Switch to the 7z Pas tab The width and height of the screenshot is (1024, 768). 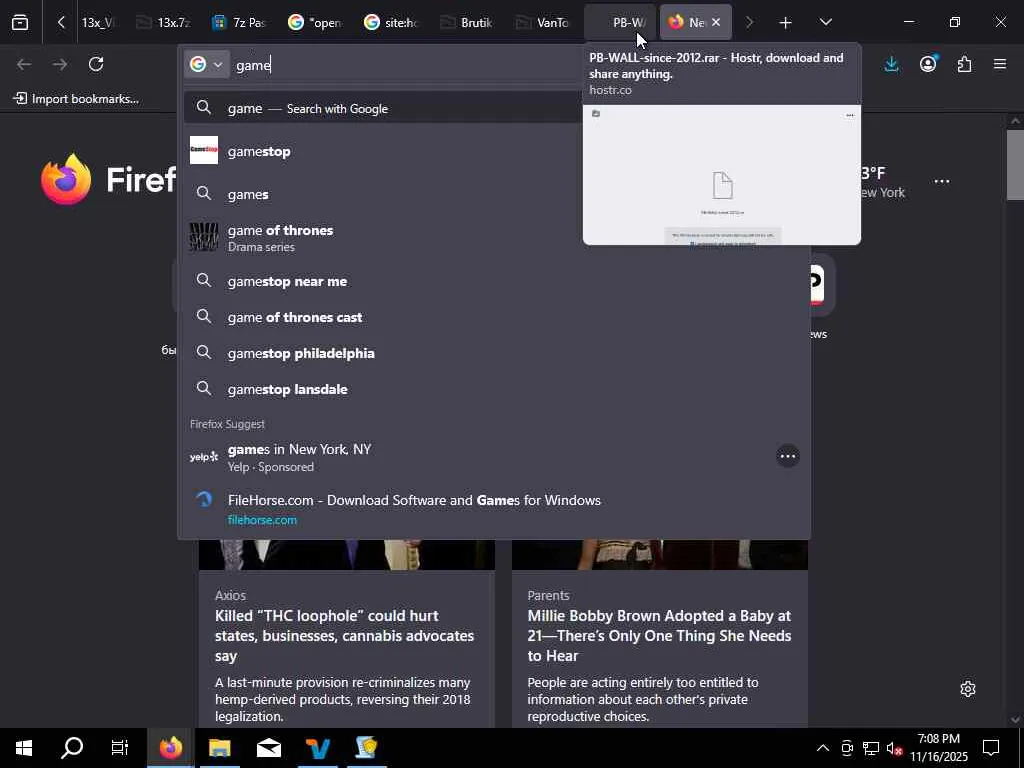click(x=240, y=22)
